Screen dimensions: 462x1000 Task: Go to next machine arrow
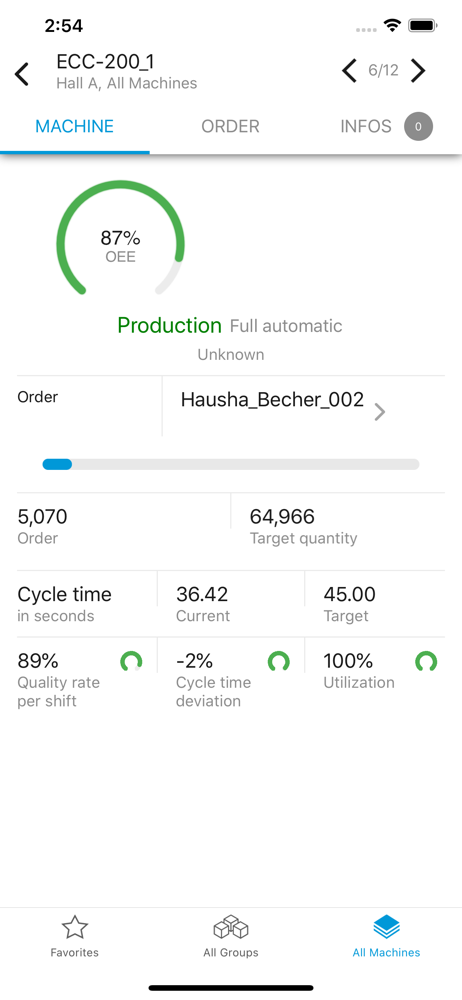point(418,71)
